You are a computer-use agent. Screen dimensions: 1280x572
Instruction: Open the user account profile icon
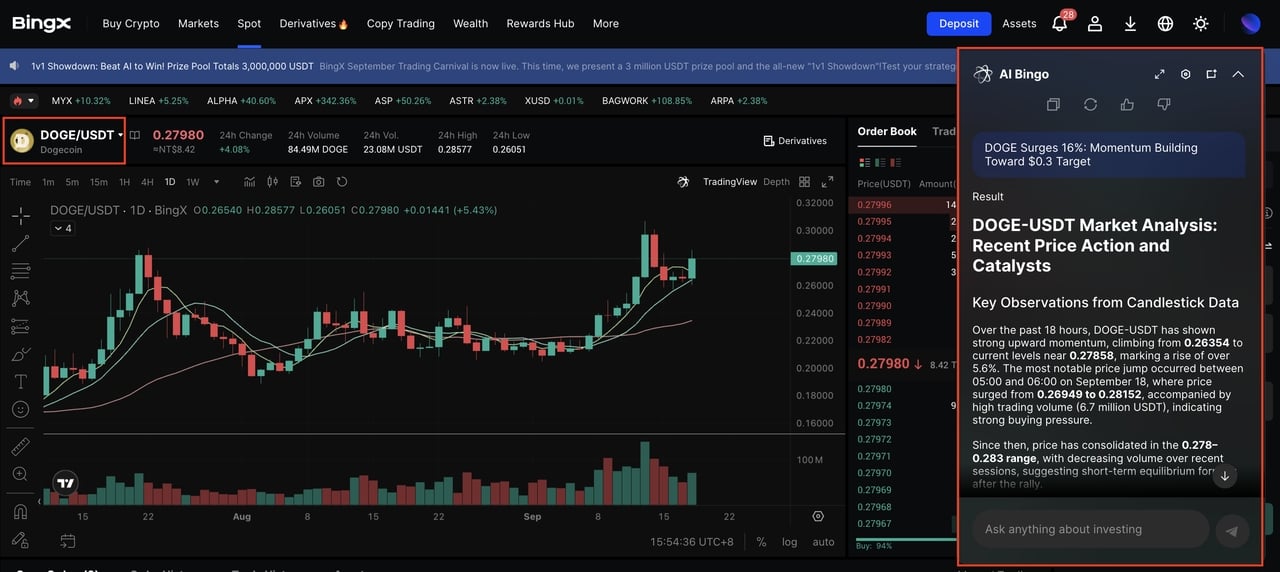point(1095,23)
